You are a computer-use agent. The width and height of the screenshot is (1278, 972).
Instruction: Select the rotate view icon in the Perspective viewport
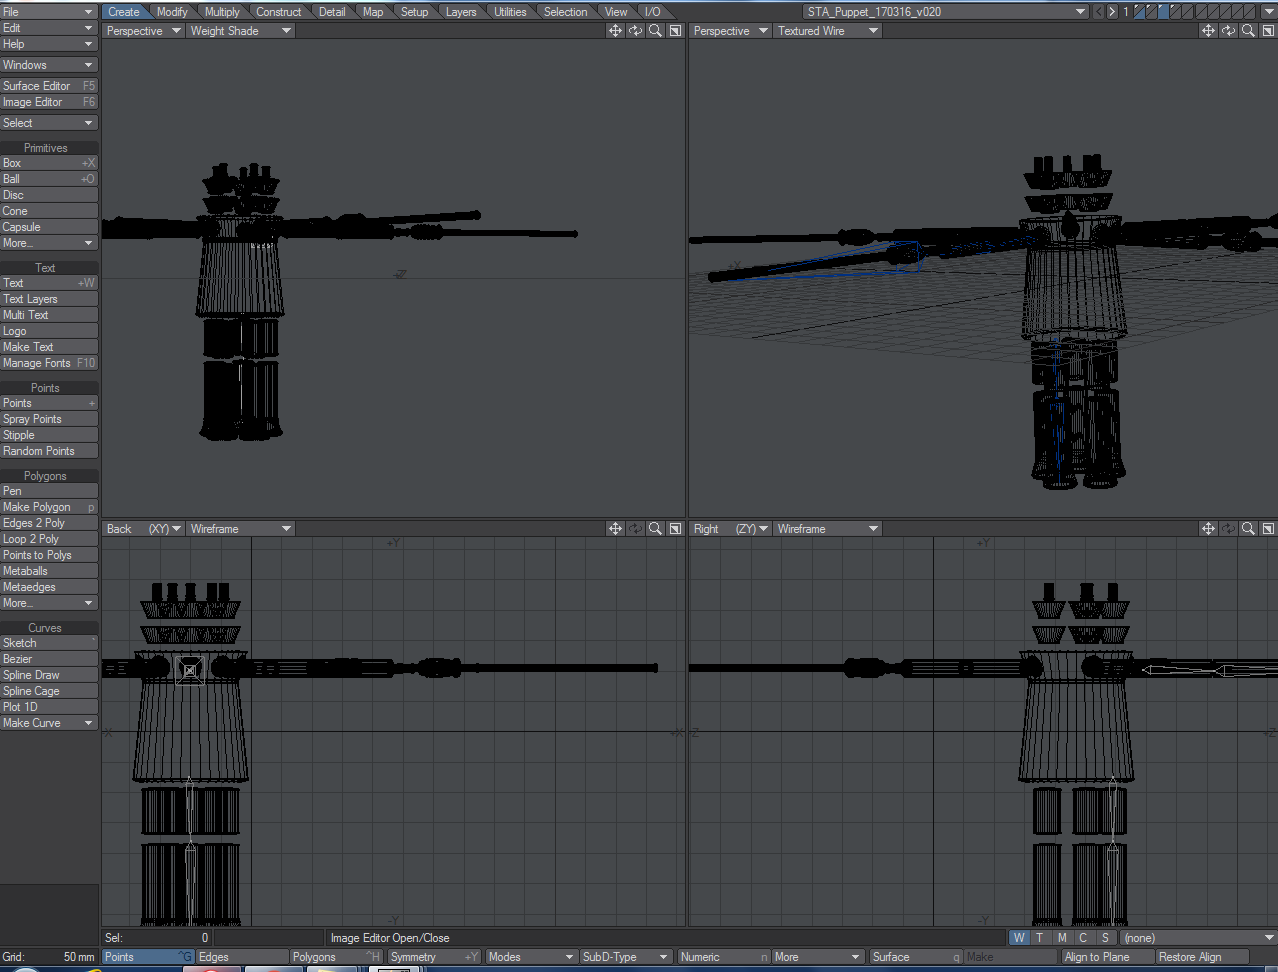pos(1228,30)
